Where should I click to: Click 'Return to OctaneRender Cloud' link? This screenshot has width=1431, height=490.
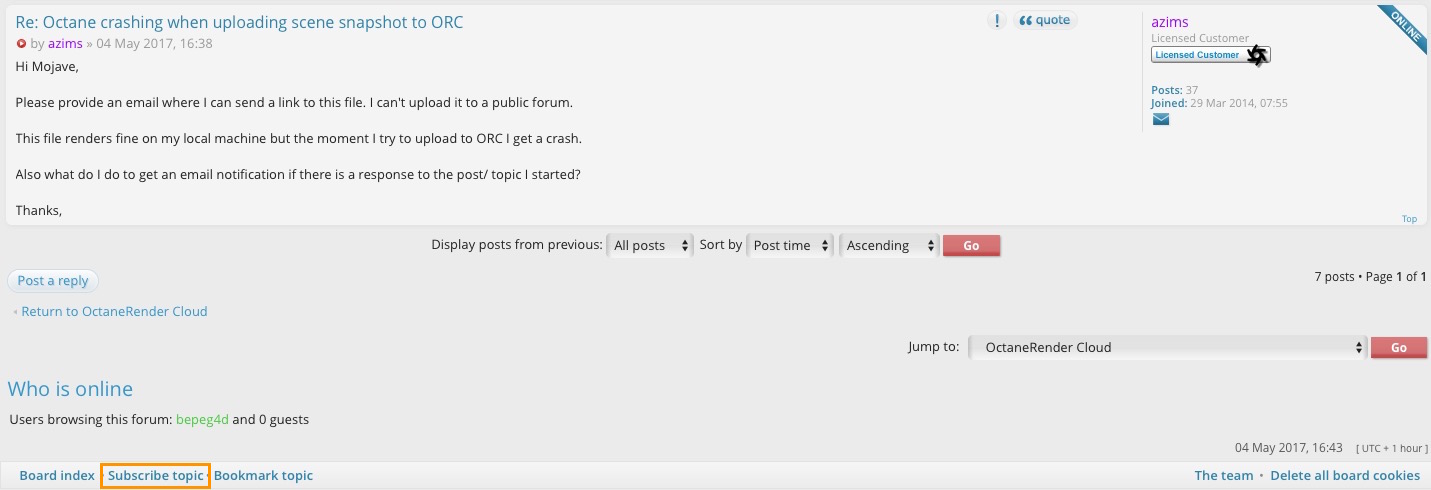click(114, 311)
